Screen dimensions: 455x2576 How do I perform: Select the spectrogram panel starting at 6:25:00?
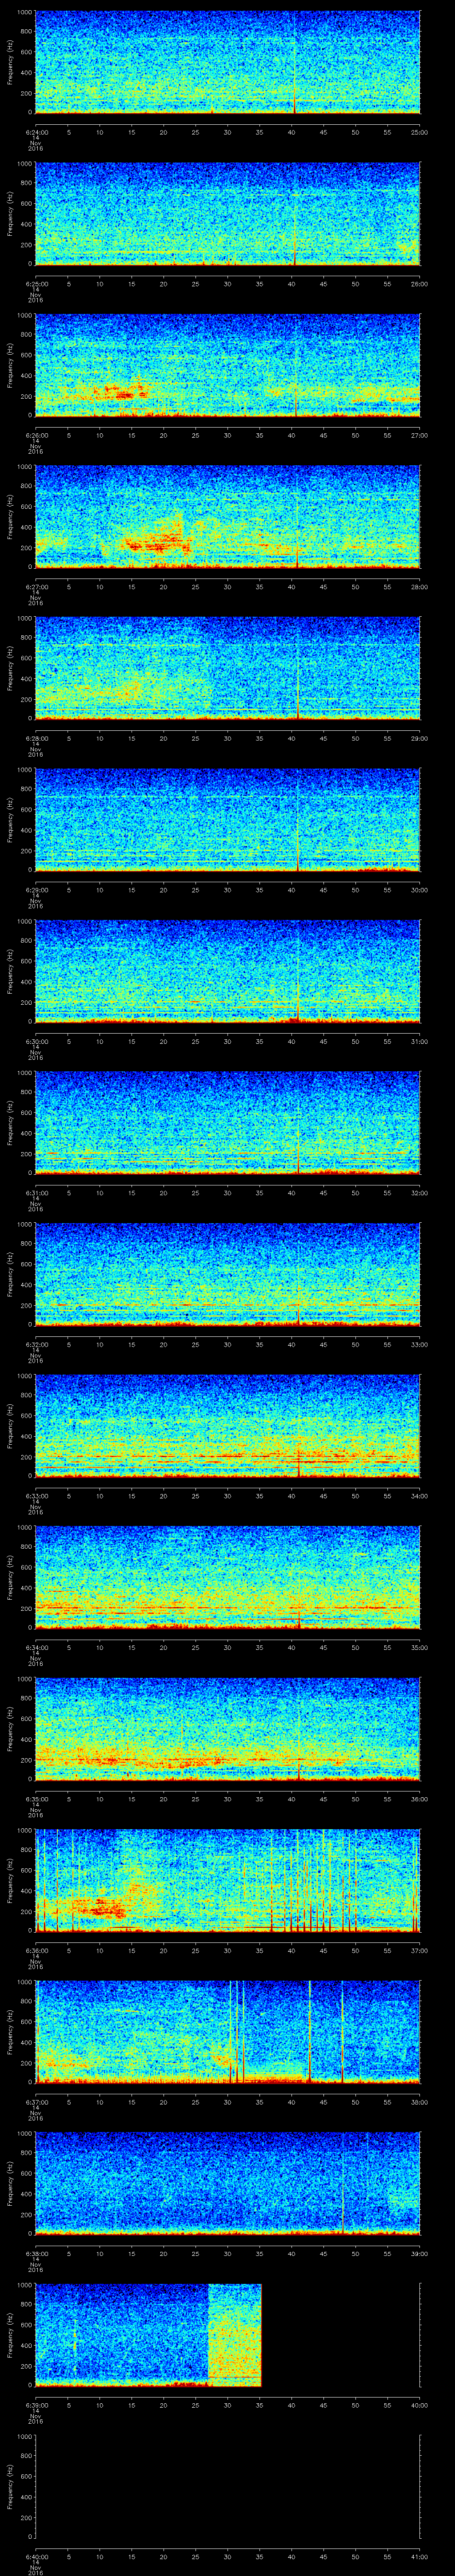point(228,214)
